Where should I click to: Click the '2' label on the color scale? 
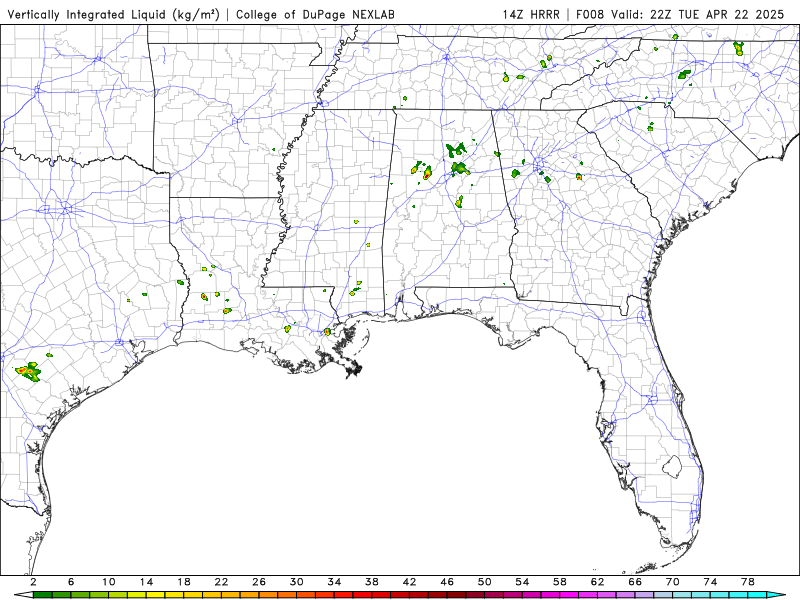coord(33,582)
